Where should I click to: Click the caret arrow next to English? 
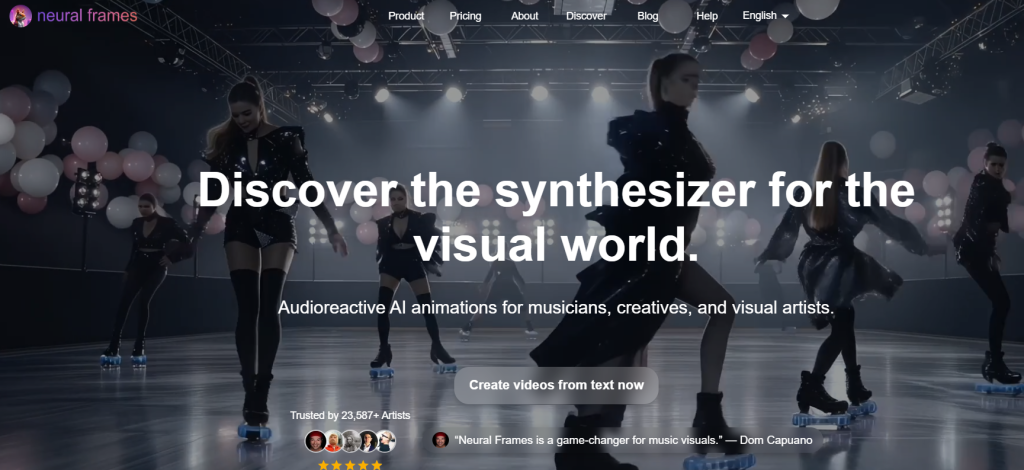point(785,17)
